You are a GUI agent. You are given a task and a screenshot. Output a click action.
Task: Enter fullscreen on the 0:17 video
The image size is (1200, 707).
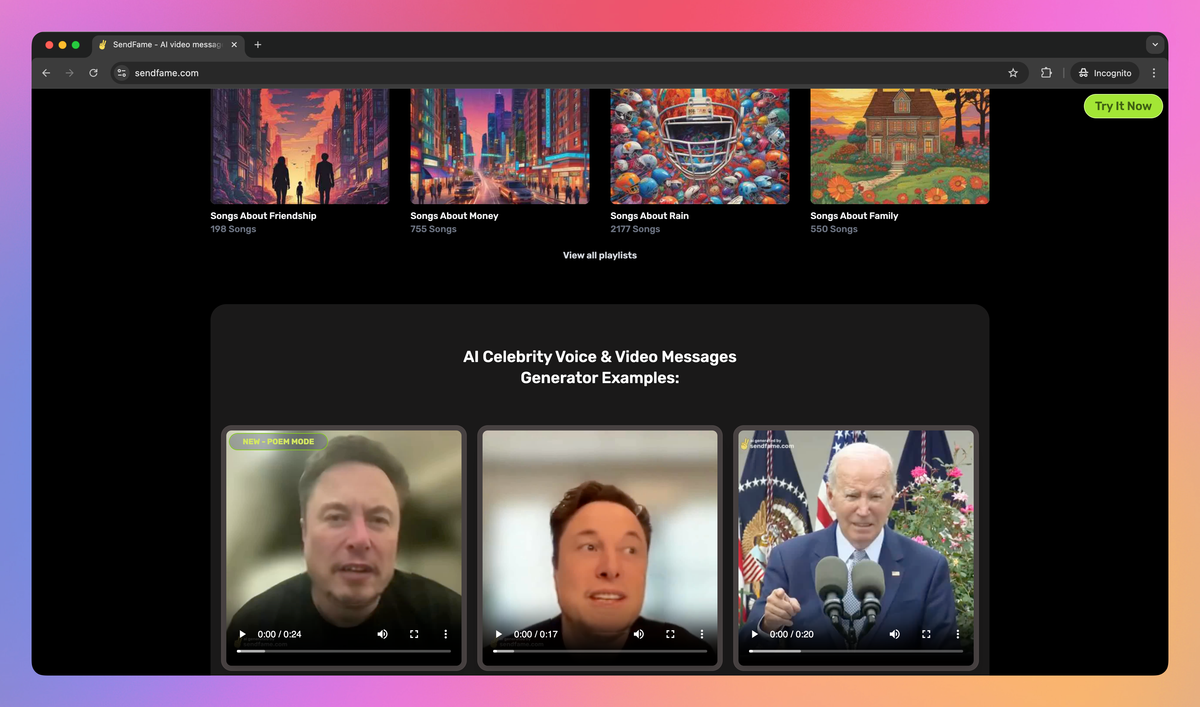pyautogui.click(x=670, y=634)
